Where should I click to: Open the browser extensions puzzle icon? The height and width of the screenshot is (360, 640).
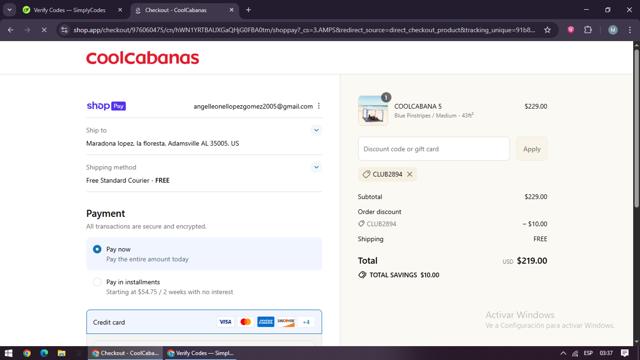[588, 30]
